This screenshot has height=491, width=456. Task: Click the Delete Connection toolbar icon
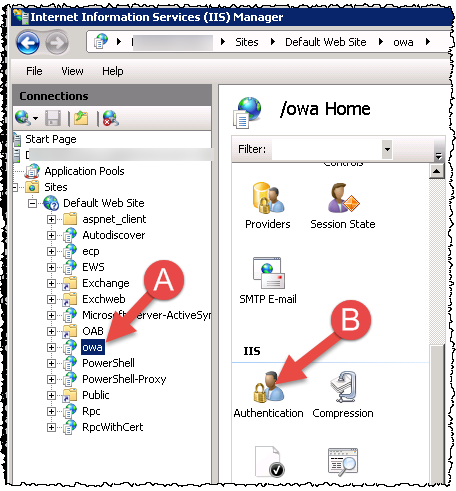coord(111,118)
